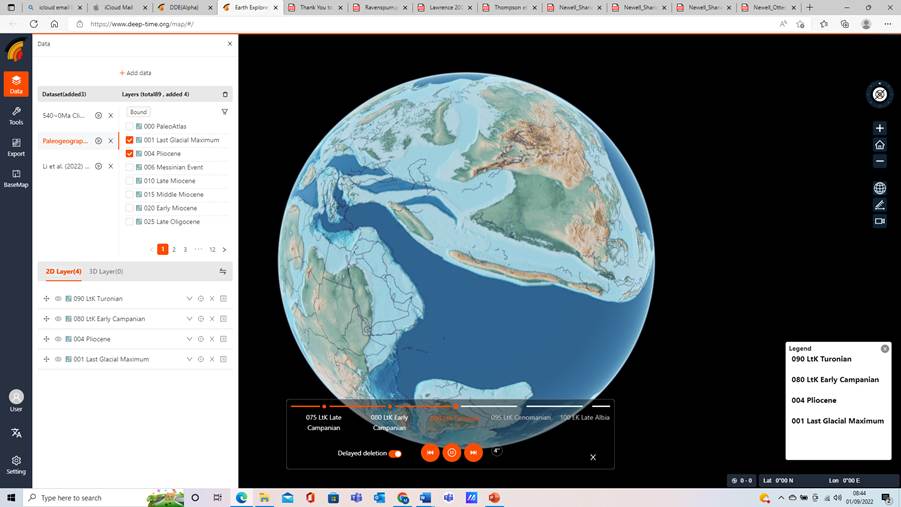Toggle visibility of 004 Pliocene 2D layer
The width and height of the screenshot is (901, 507).
tap(58, 339)
